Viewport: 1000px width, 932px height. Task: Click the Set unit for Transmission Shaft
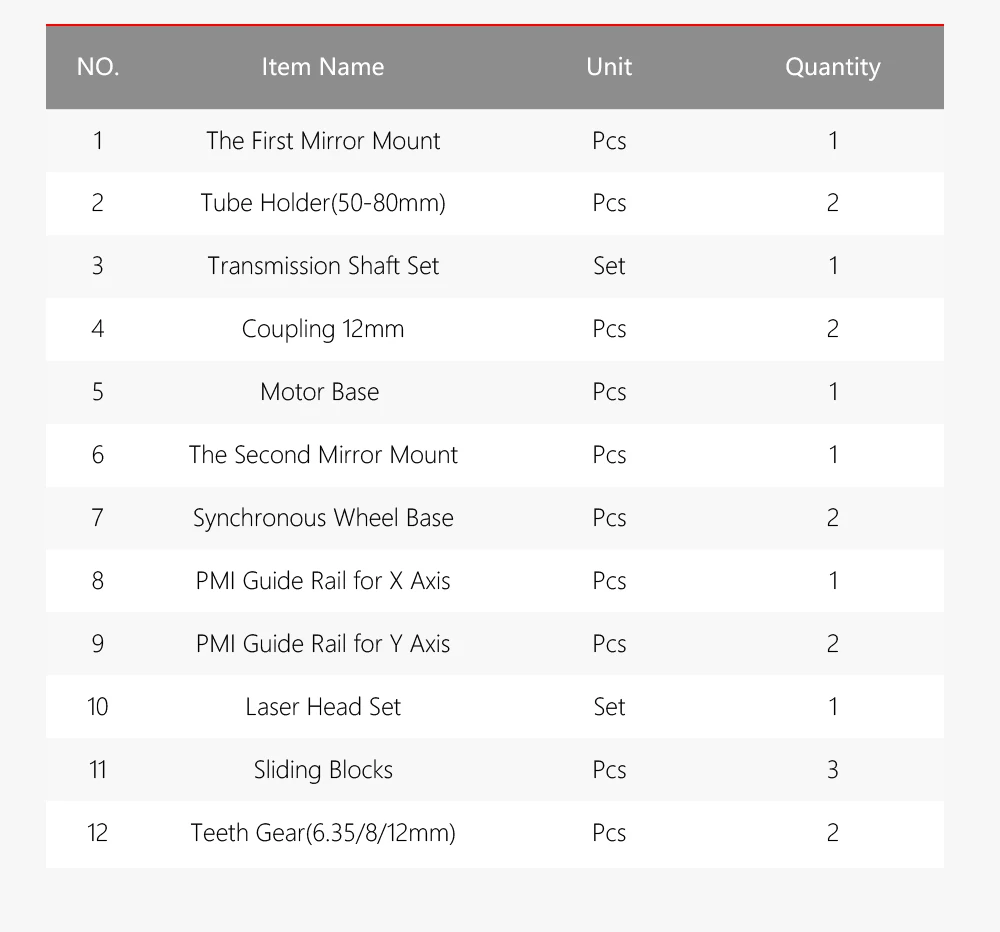609,265
